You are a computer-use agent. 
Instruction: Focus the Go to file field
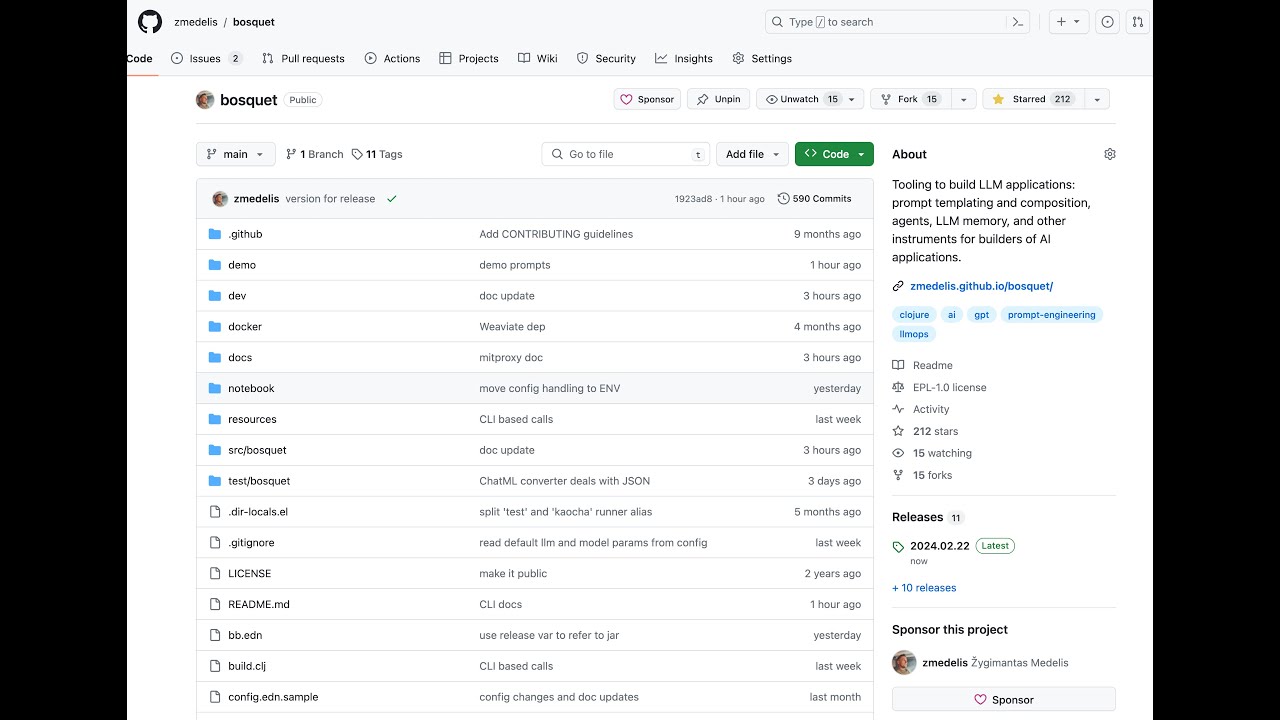(626, 154)
